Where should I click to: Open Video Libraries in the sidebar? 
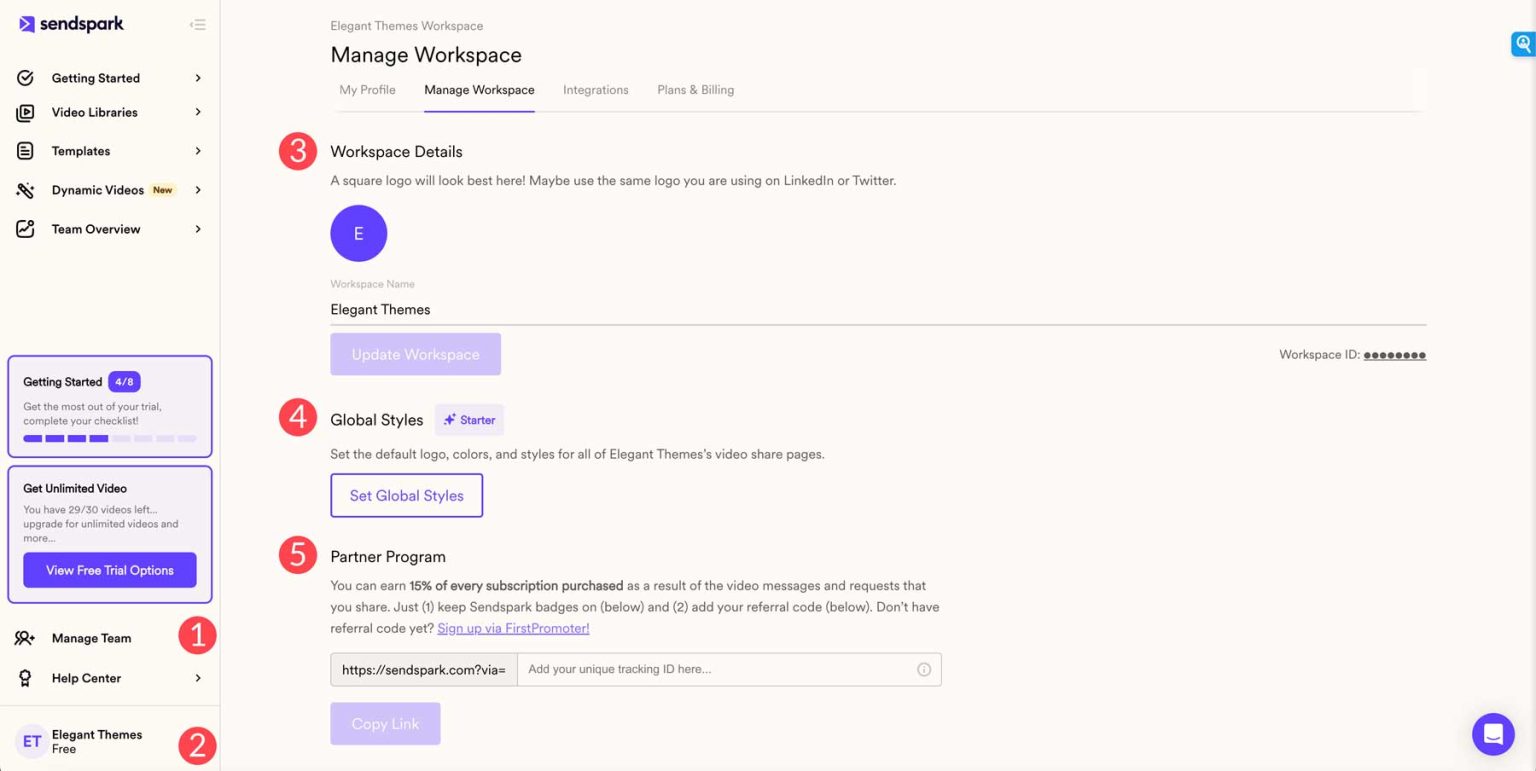95,112
